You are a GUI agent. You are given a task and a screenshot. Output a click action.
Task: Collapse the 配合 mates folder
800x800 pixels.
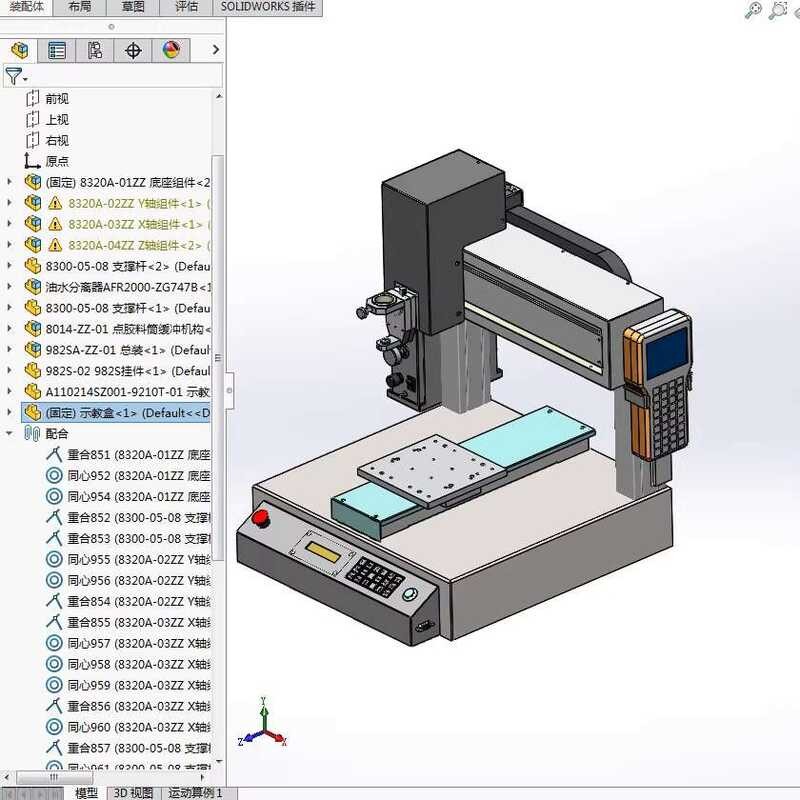pos(10,434)
